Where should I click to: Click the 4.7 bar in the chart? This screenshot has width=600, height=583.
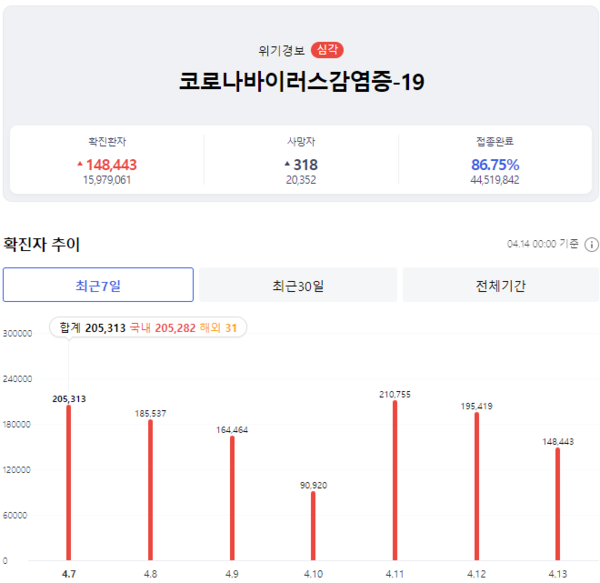click(68, 483)
